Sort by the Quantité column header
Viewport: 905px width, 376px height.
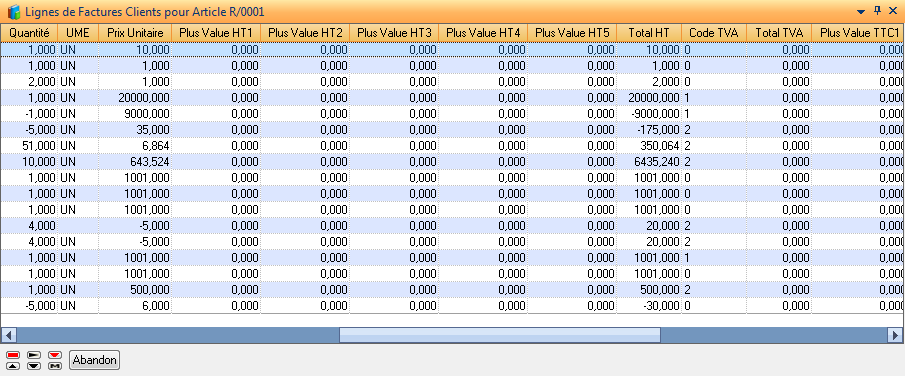click(29, 33)
